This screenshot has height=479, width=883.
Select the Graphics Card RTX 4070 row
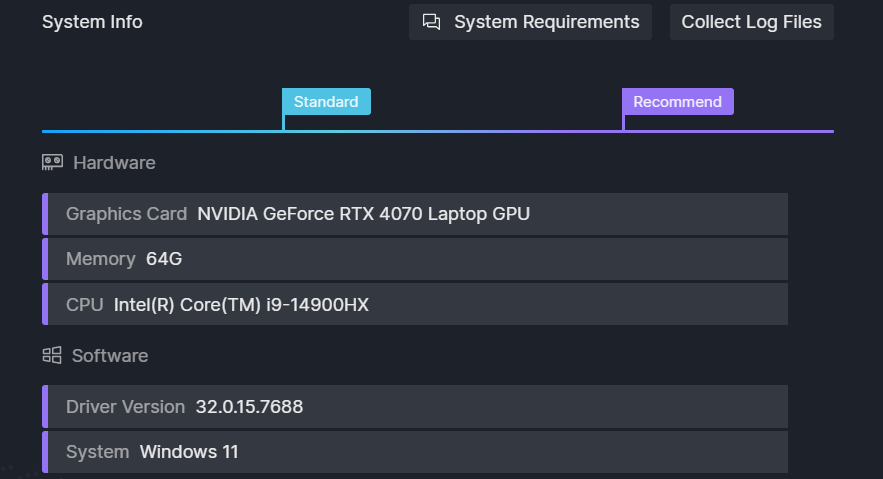click(415, 214)
